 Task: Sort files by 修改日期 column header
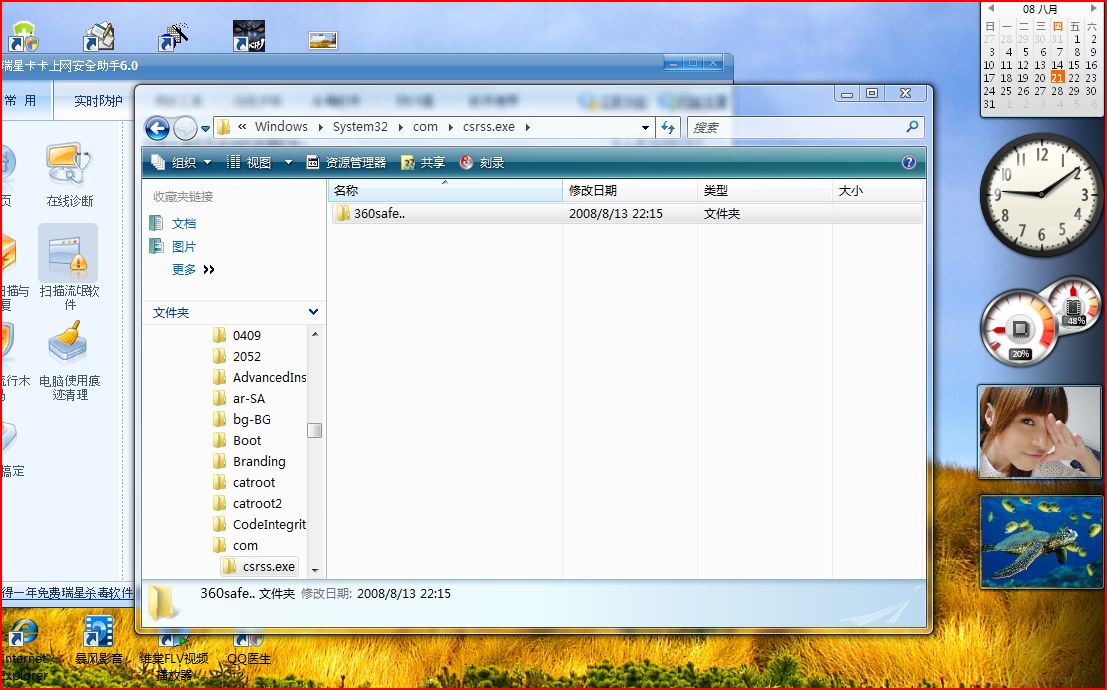(593, 191)
